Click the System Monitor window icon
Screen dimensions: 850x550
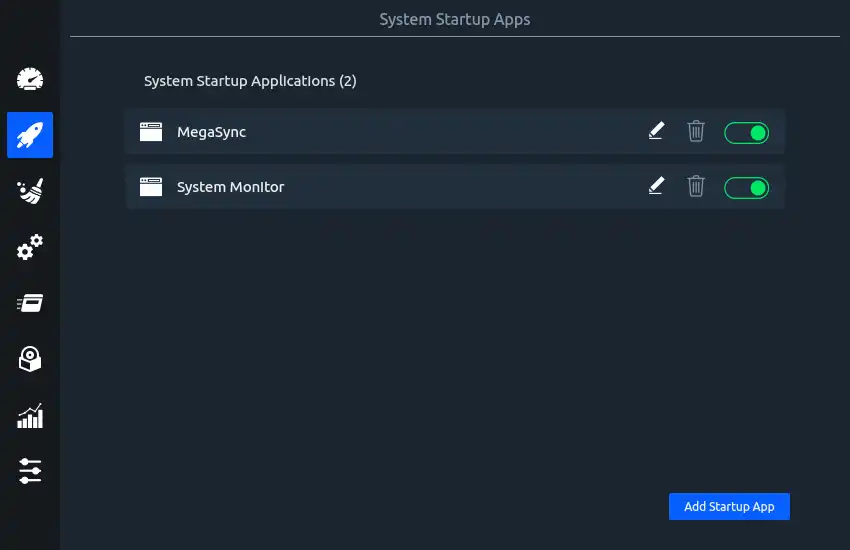click(x=151, y=187)
